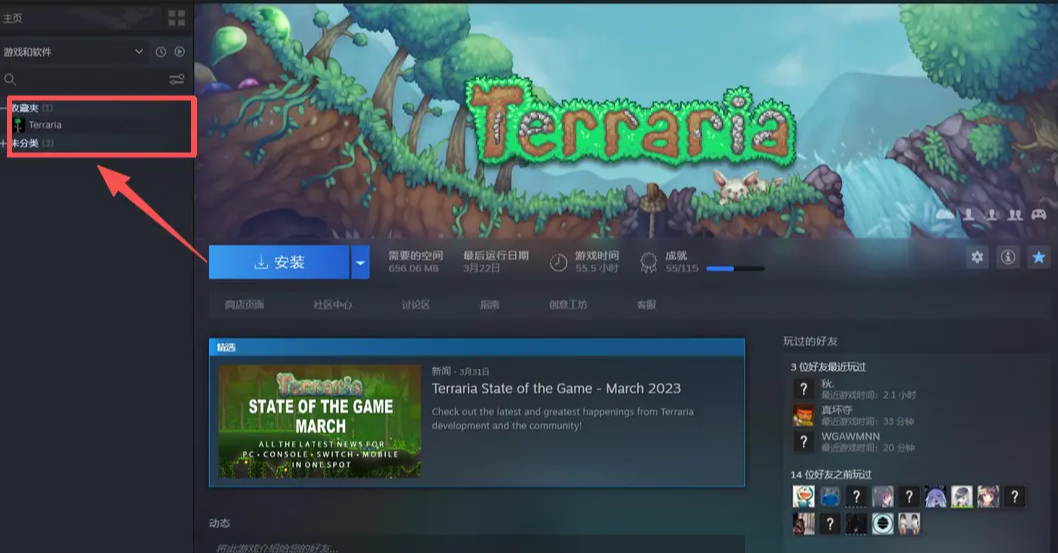
Task: Open Terraria State of the Game news title
Action: [x=556, y=388]
